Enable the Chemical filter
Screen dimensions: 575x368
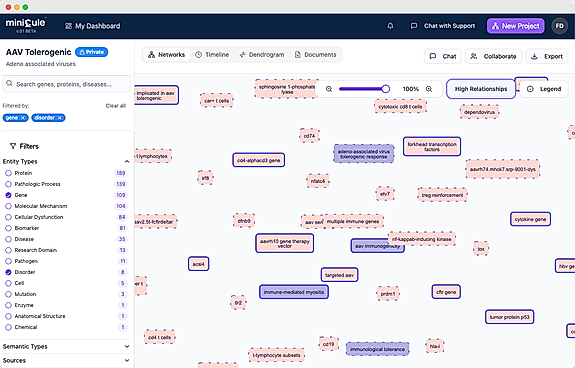coord(8,327)
